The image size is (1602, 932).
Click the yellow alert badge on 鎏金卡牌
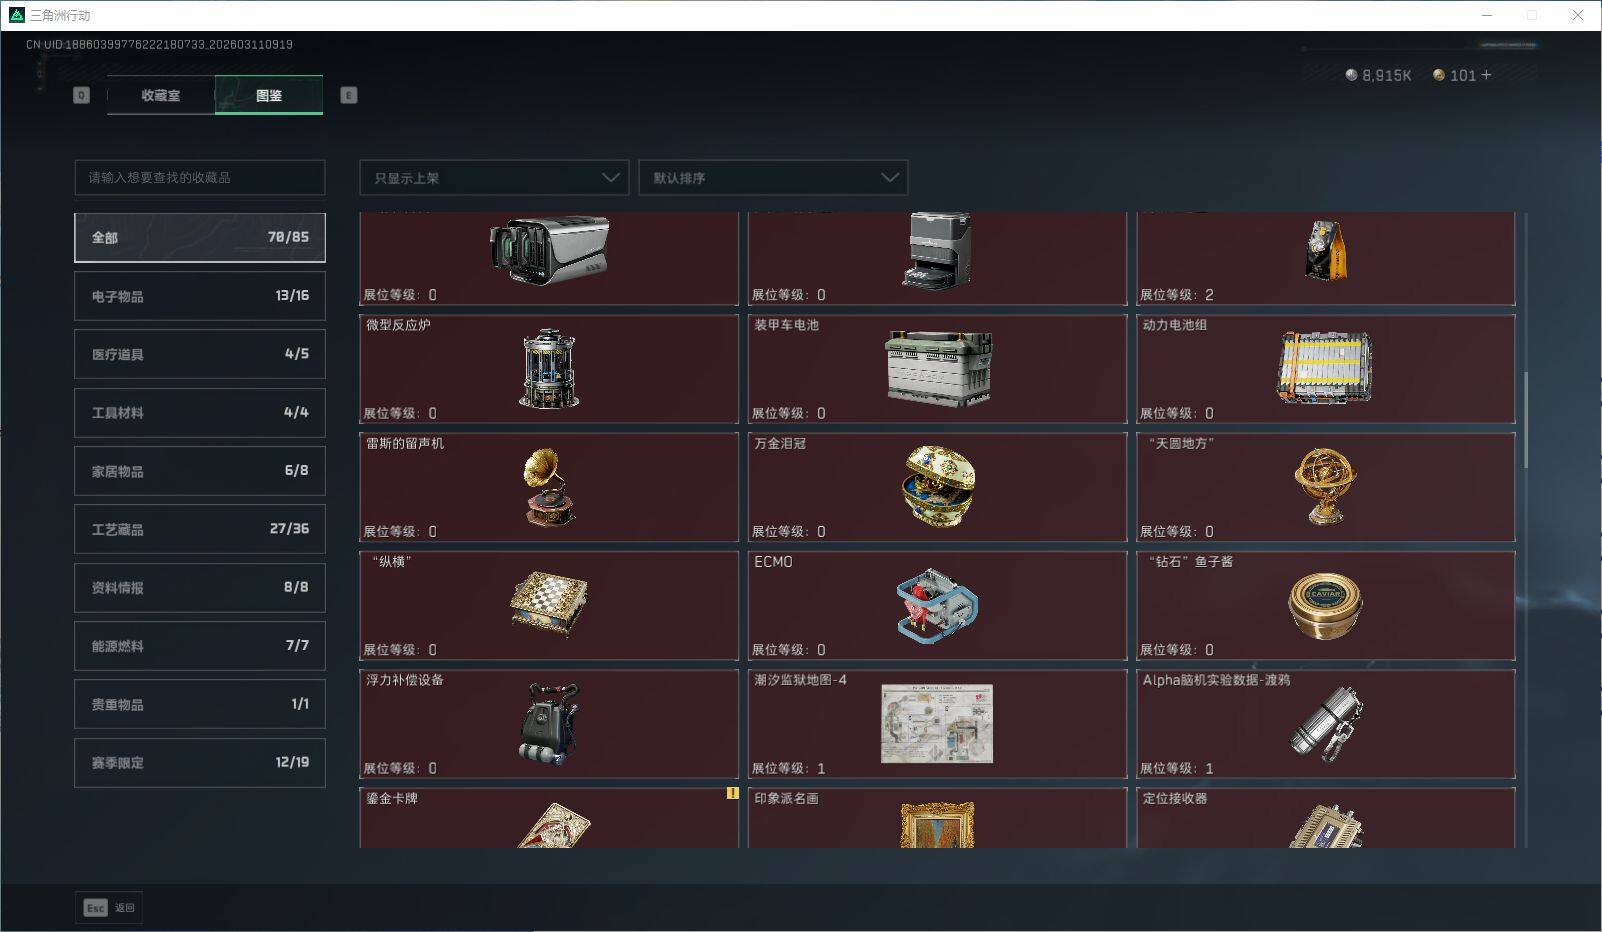[x=732, y=793]
